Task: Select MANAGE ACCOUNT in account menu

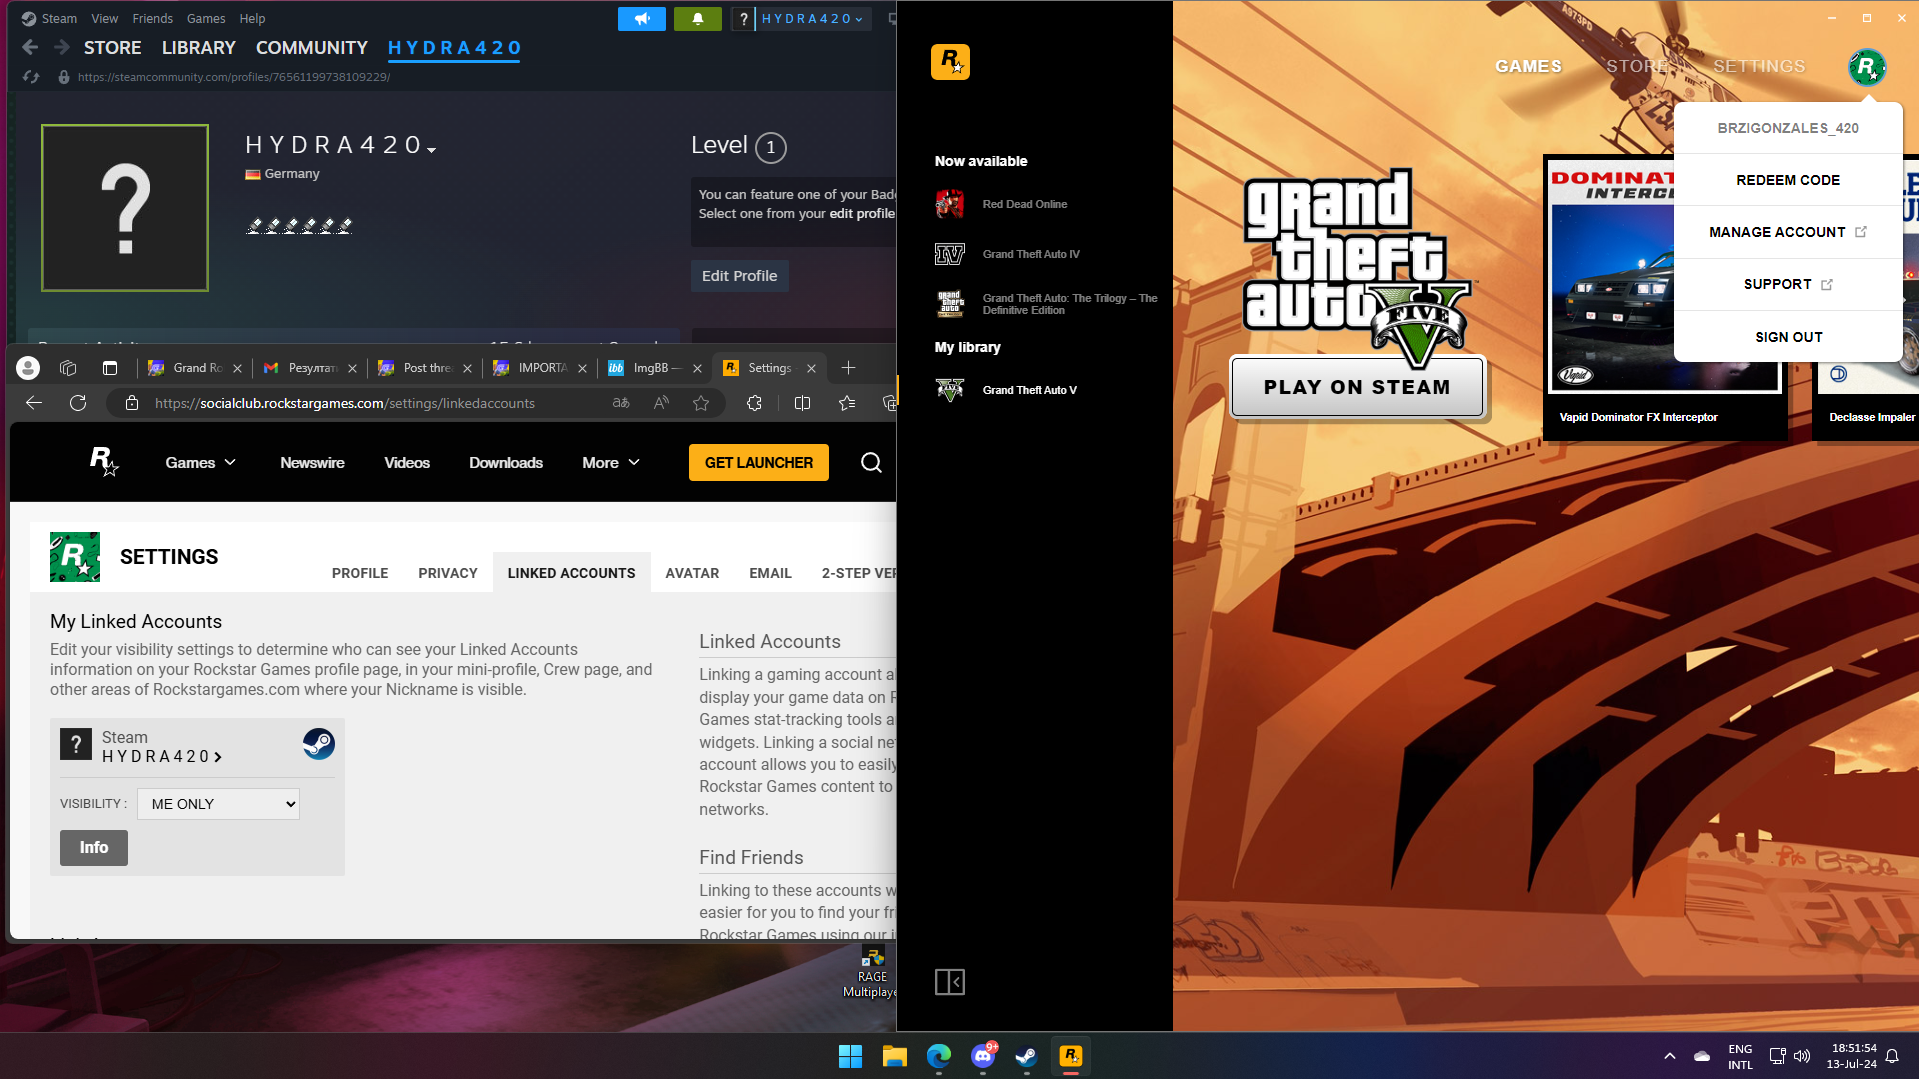Action: (x=1788, y=232)
